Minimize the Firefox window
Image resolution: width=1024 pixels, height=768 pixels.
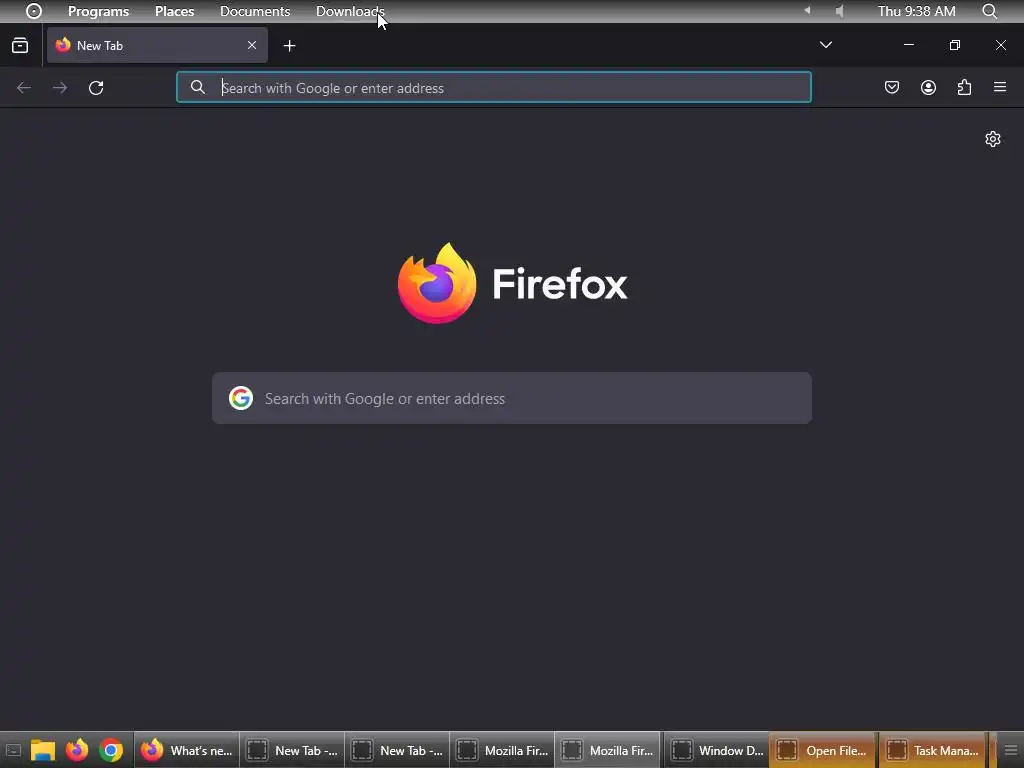pyautogui.click(x=908, y=45)
